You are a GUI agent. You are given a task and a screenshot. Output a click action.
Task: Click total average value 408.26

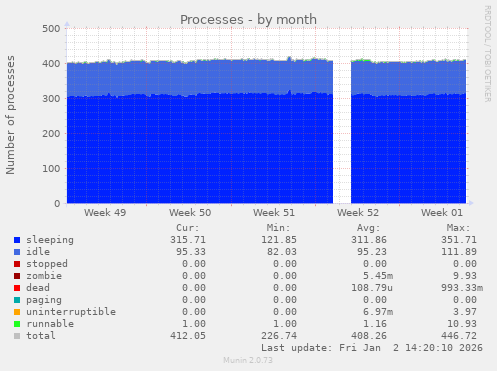(369, 336)
